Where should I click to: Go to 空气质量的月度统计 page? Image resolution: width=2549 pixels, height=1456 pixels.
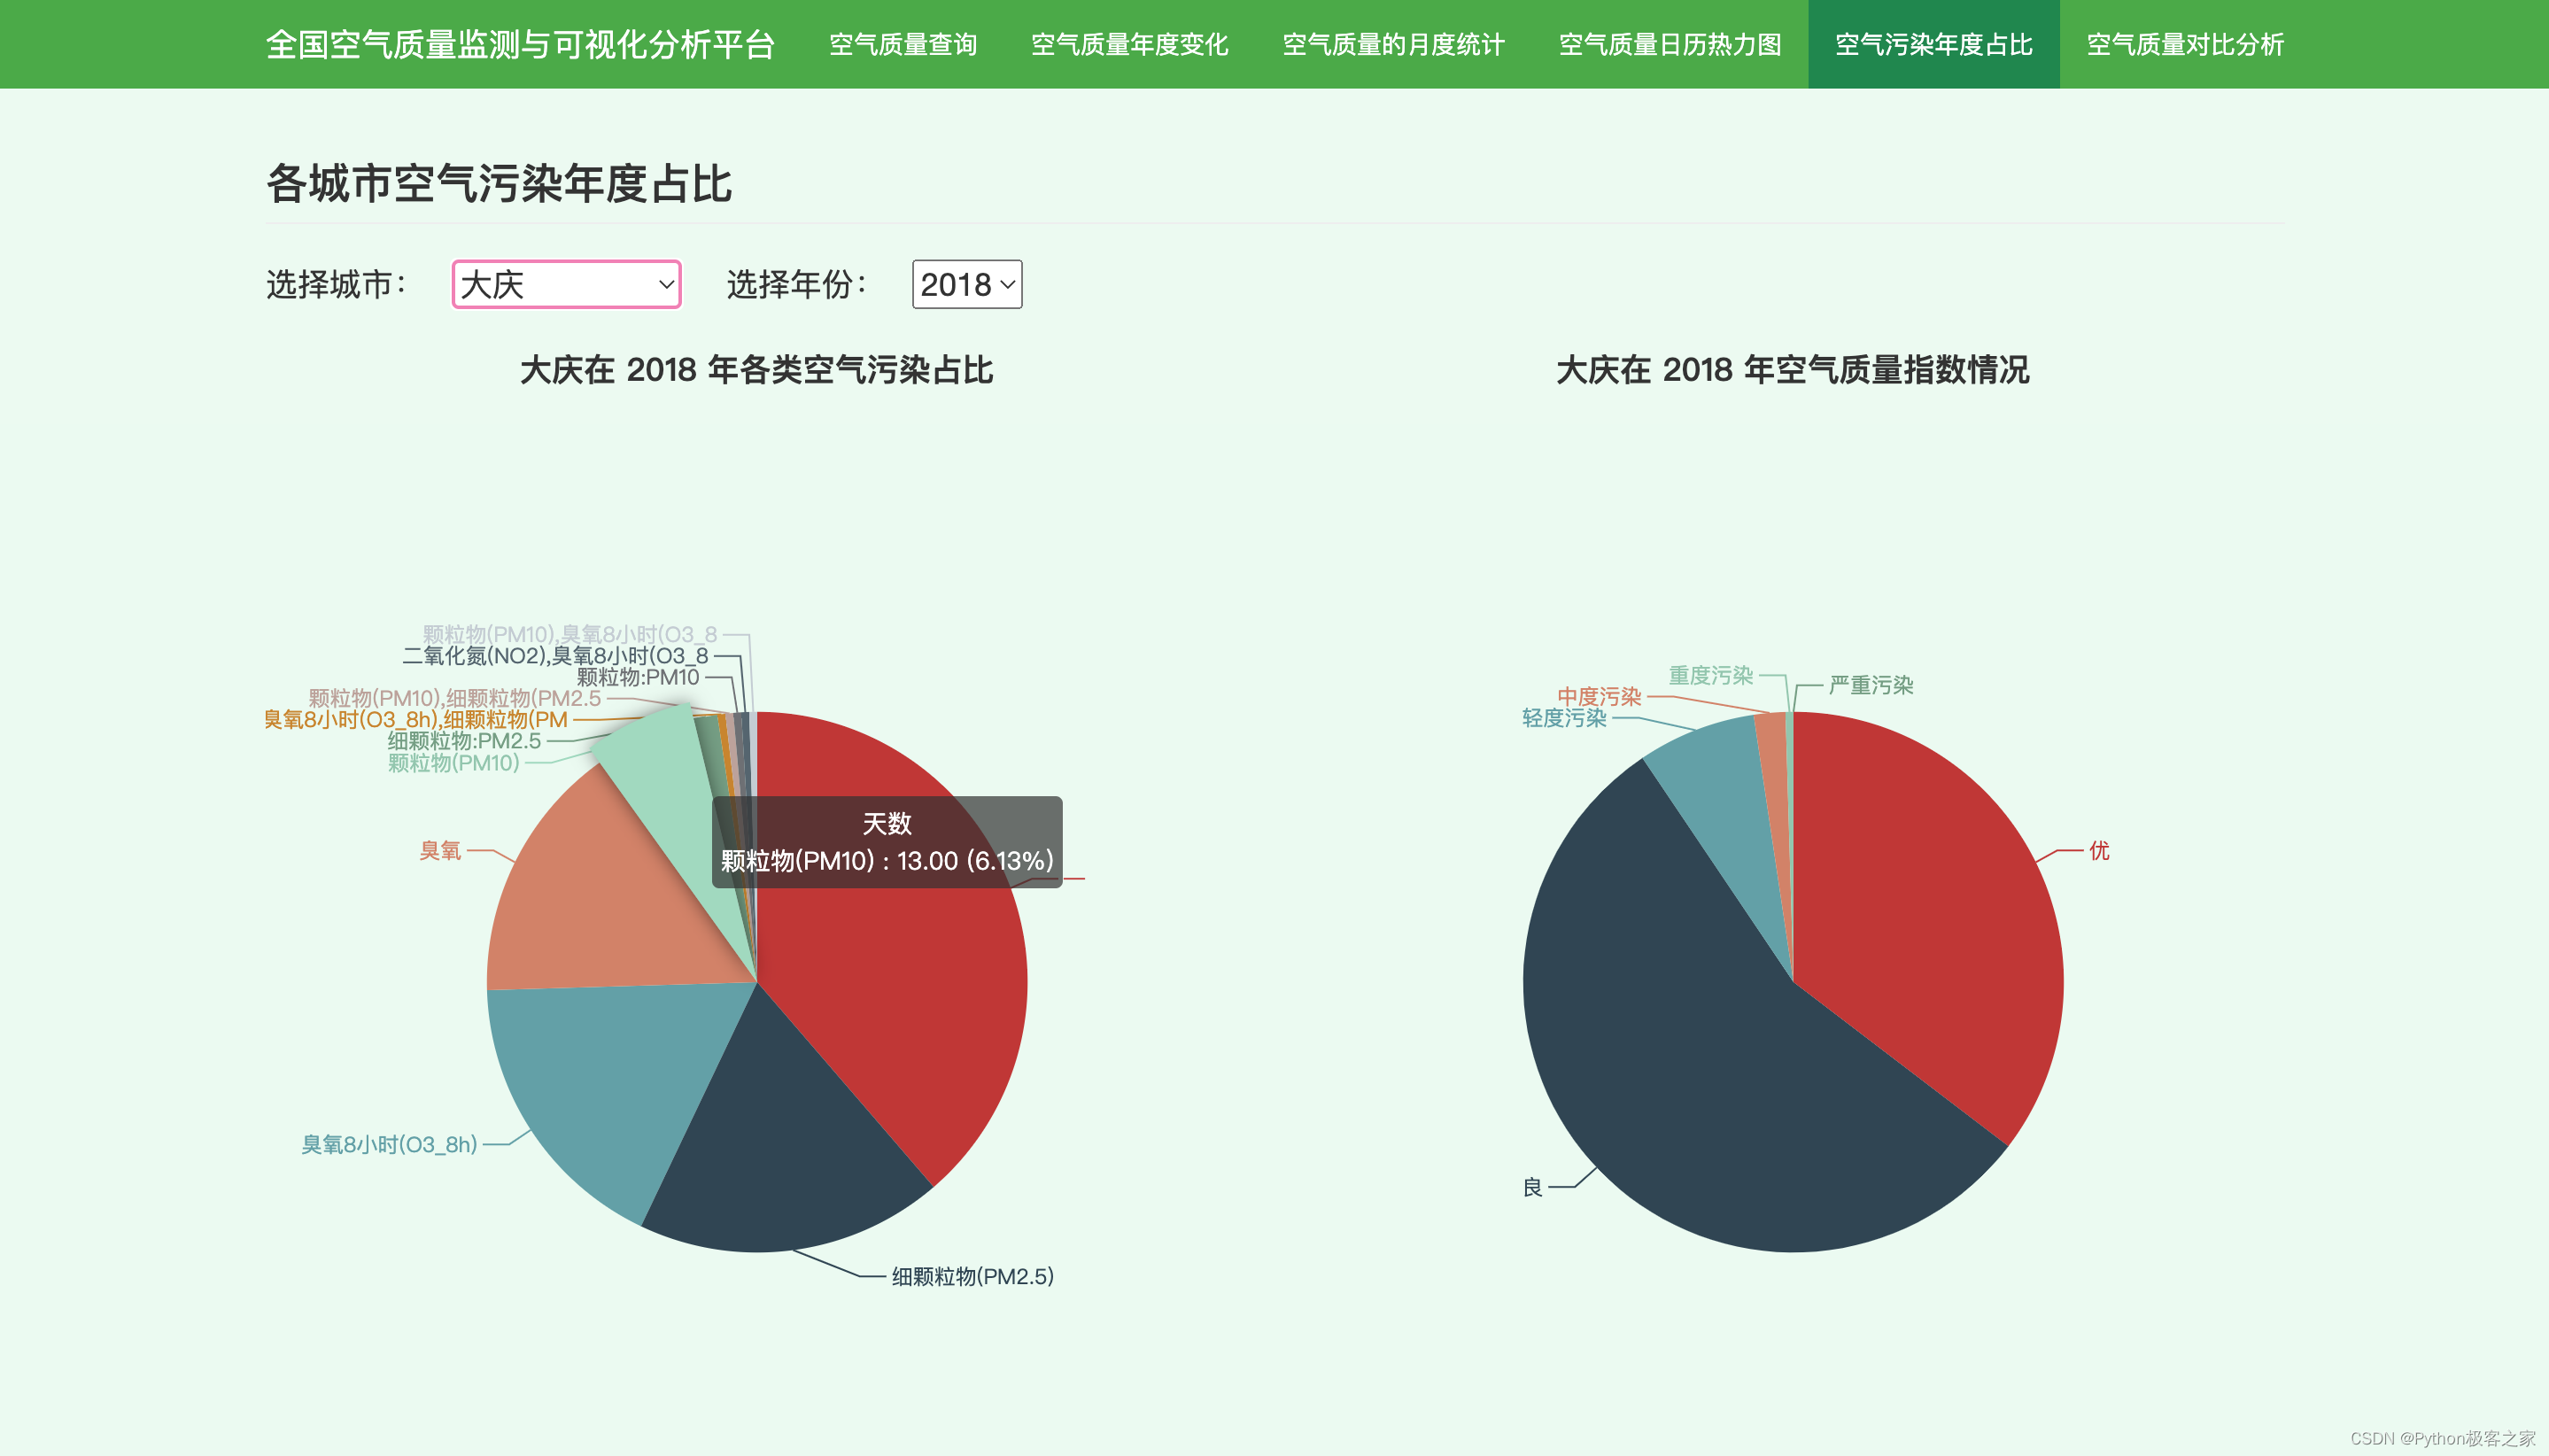tap(1393, 45)
